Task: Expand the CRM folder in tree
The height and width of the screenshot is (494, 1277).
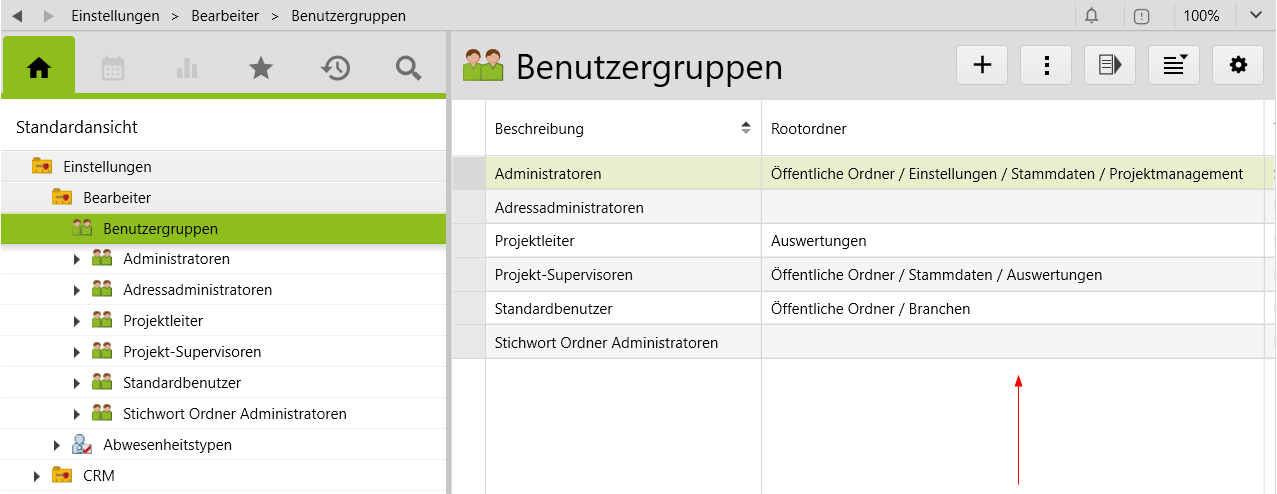Action: pyautogui.click(x=37, y=476)
